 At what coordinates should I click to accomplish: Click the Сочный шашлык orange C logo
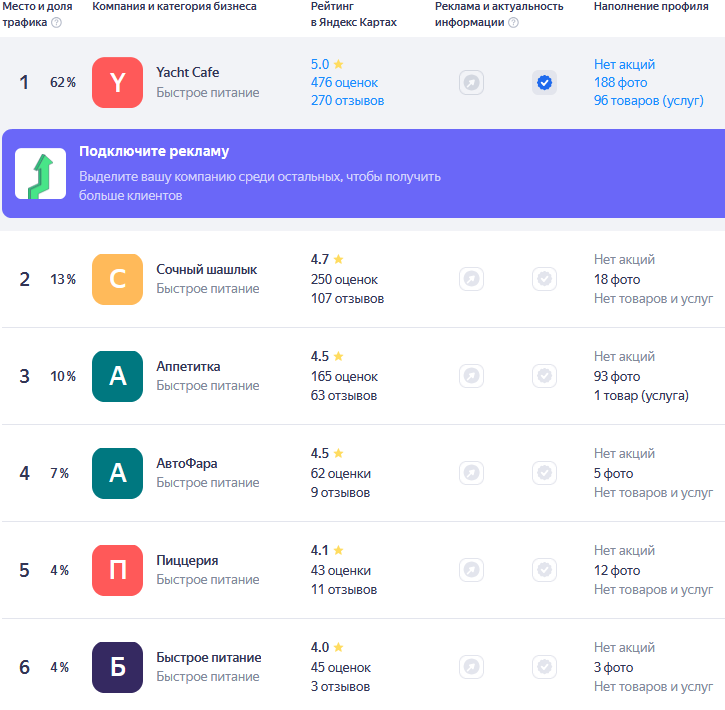pos(117,279)
